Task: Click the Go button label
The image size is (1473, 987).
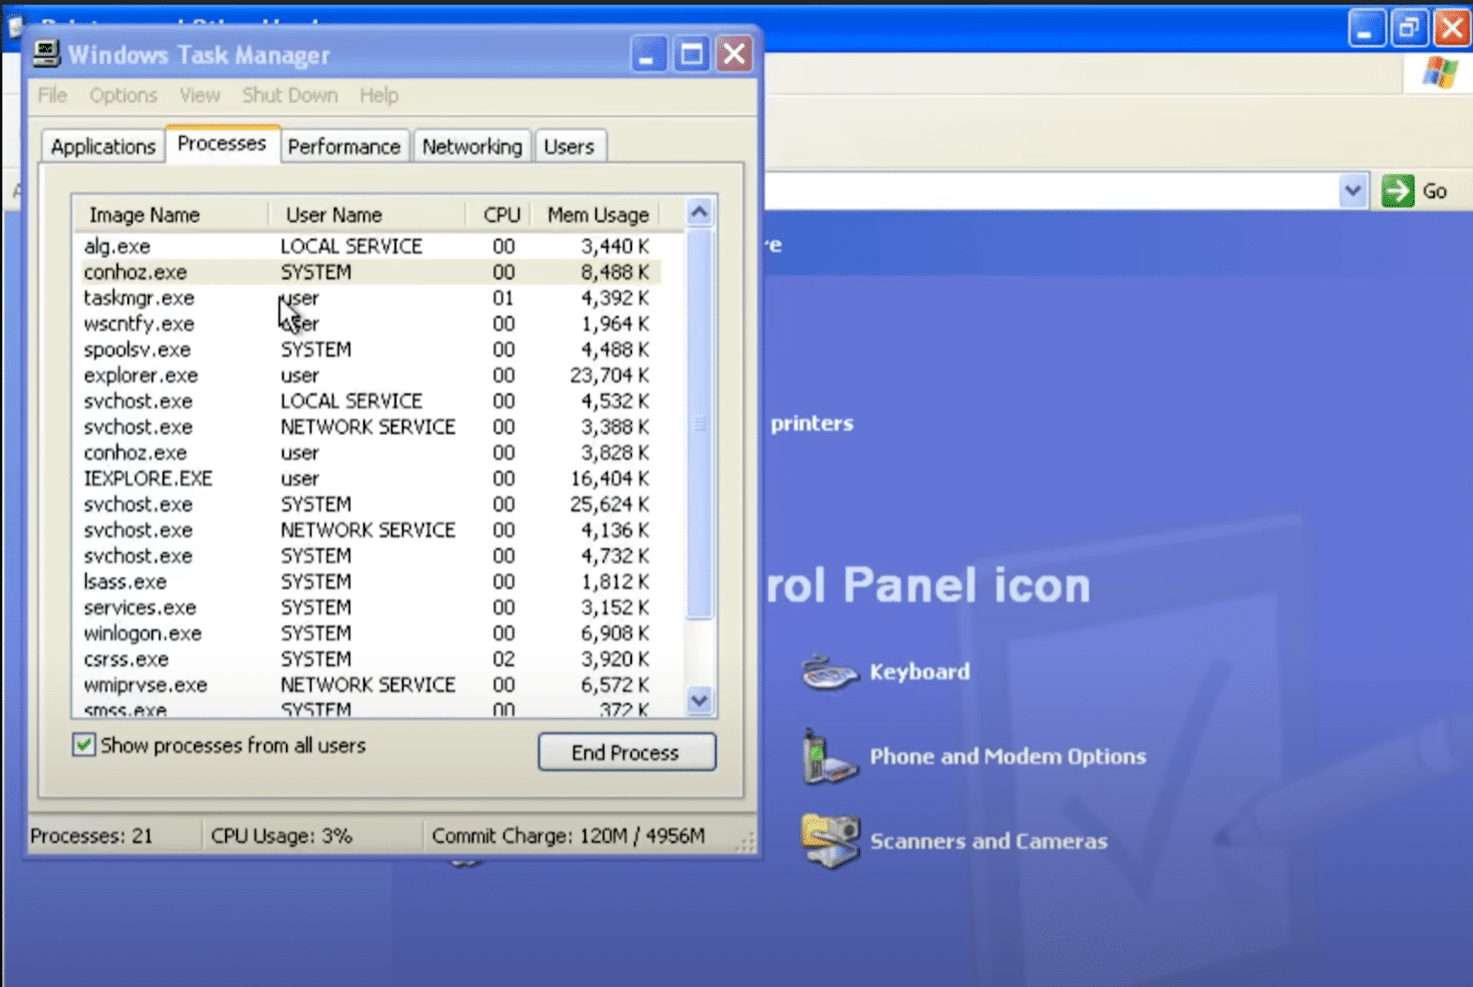Action: tap(1435, 191)
